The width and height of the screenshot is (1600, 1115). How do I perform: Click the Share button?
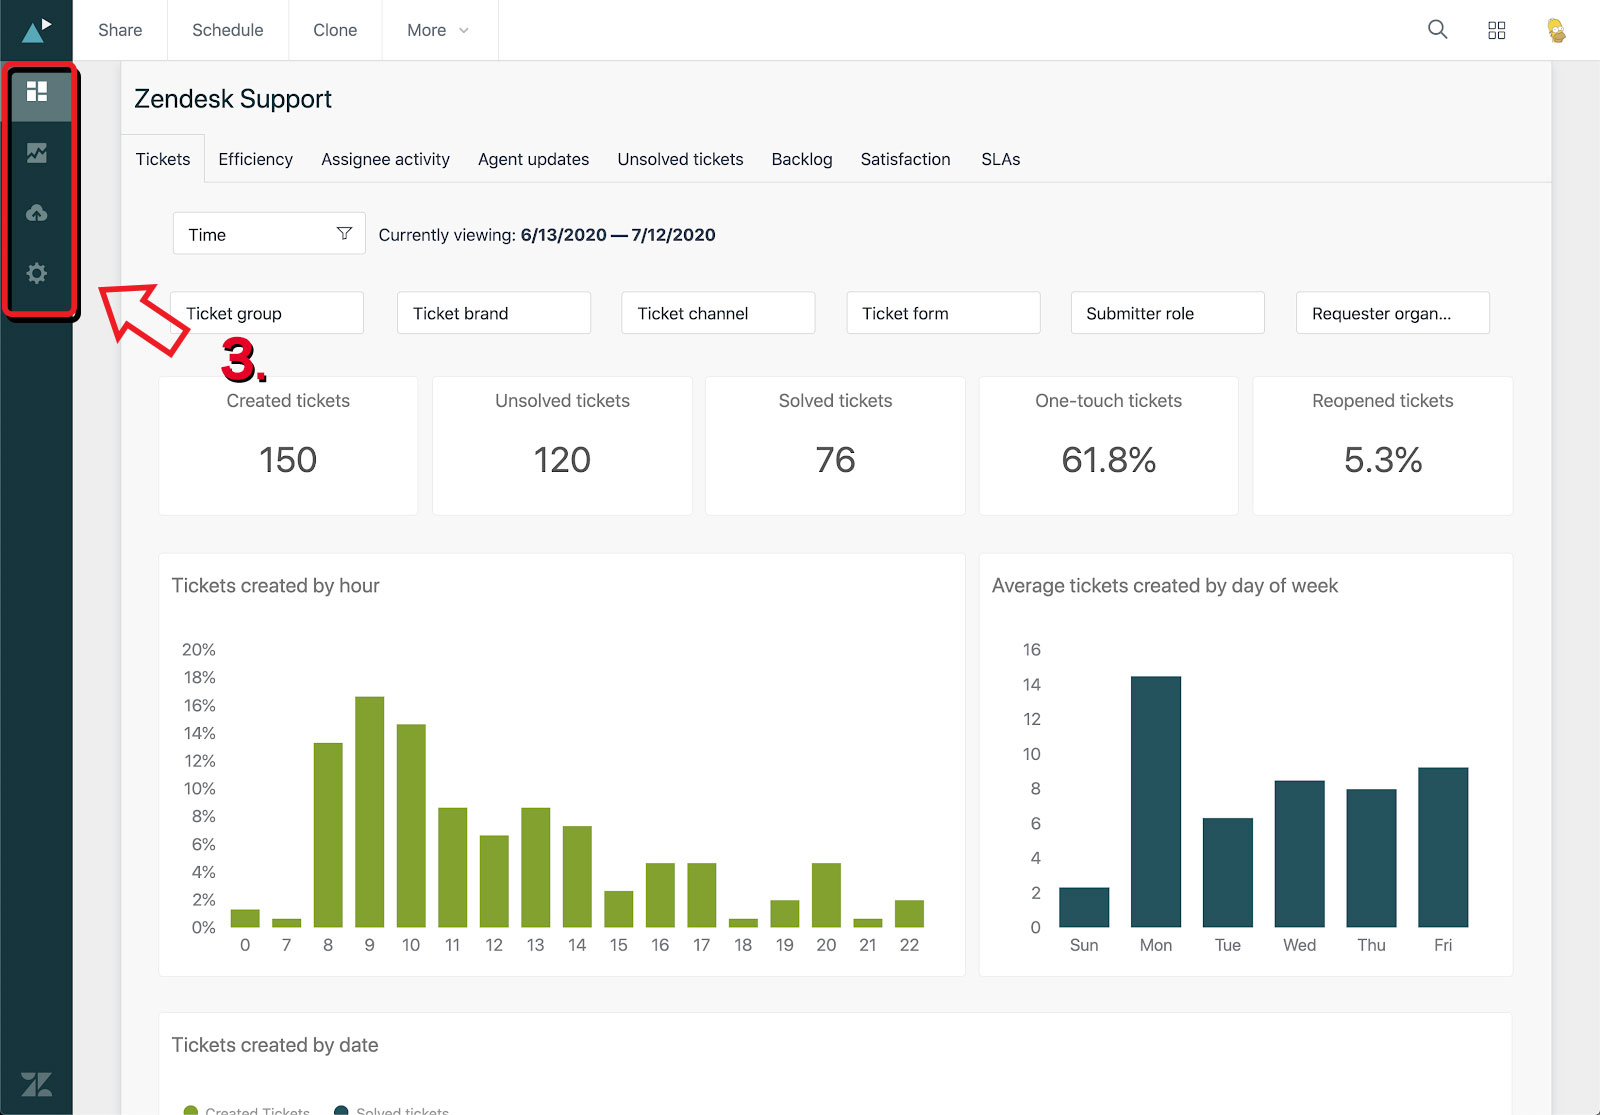coord(119,30)
